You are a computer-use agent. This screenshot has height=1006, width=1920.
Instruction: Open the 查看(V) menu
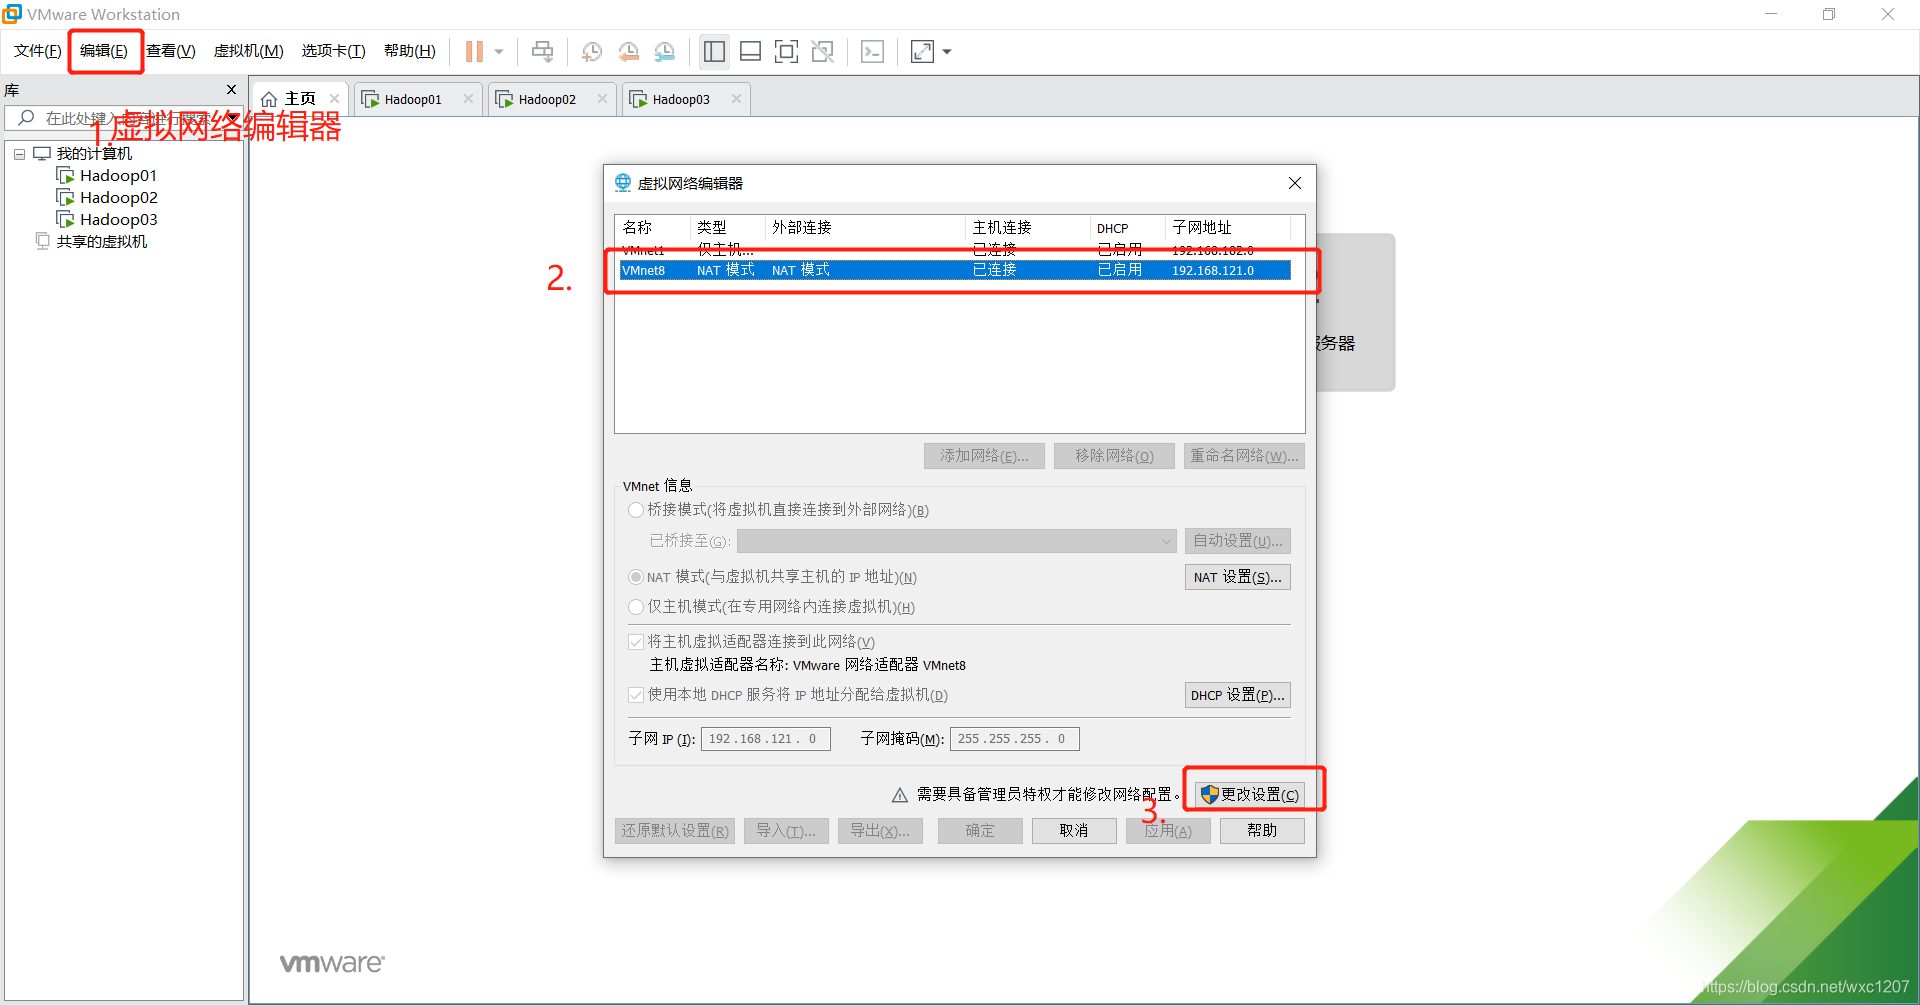tap(171, 51)
